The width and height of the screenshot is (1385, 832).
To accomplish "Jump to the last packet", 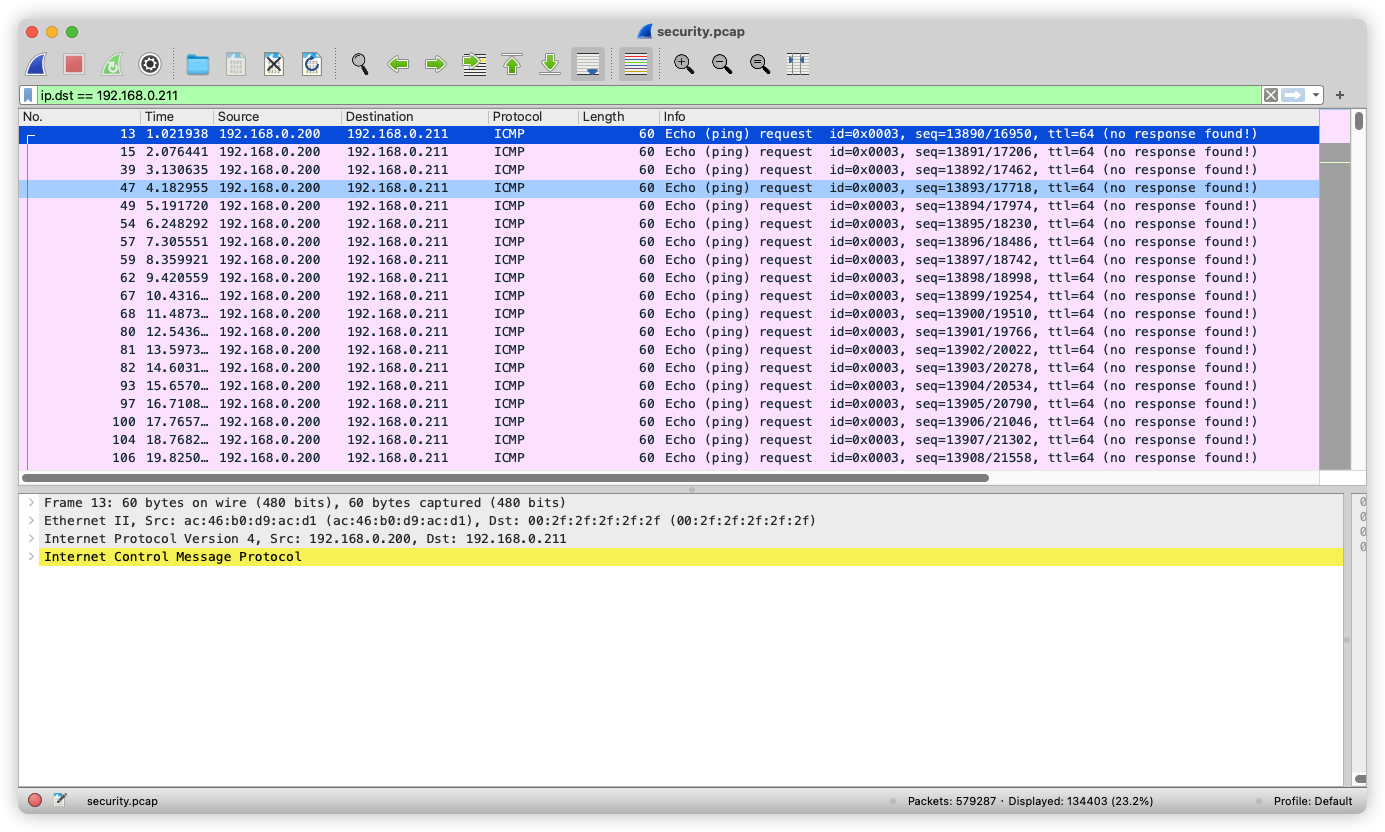I will tap(550, 64).
